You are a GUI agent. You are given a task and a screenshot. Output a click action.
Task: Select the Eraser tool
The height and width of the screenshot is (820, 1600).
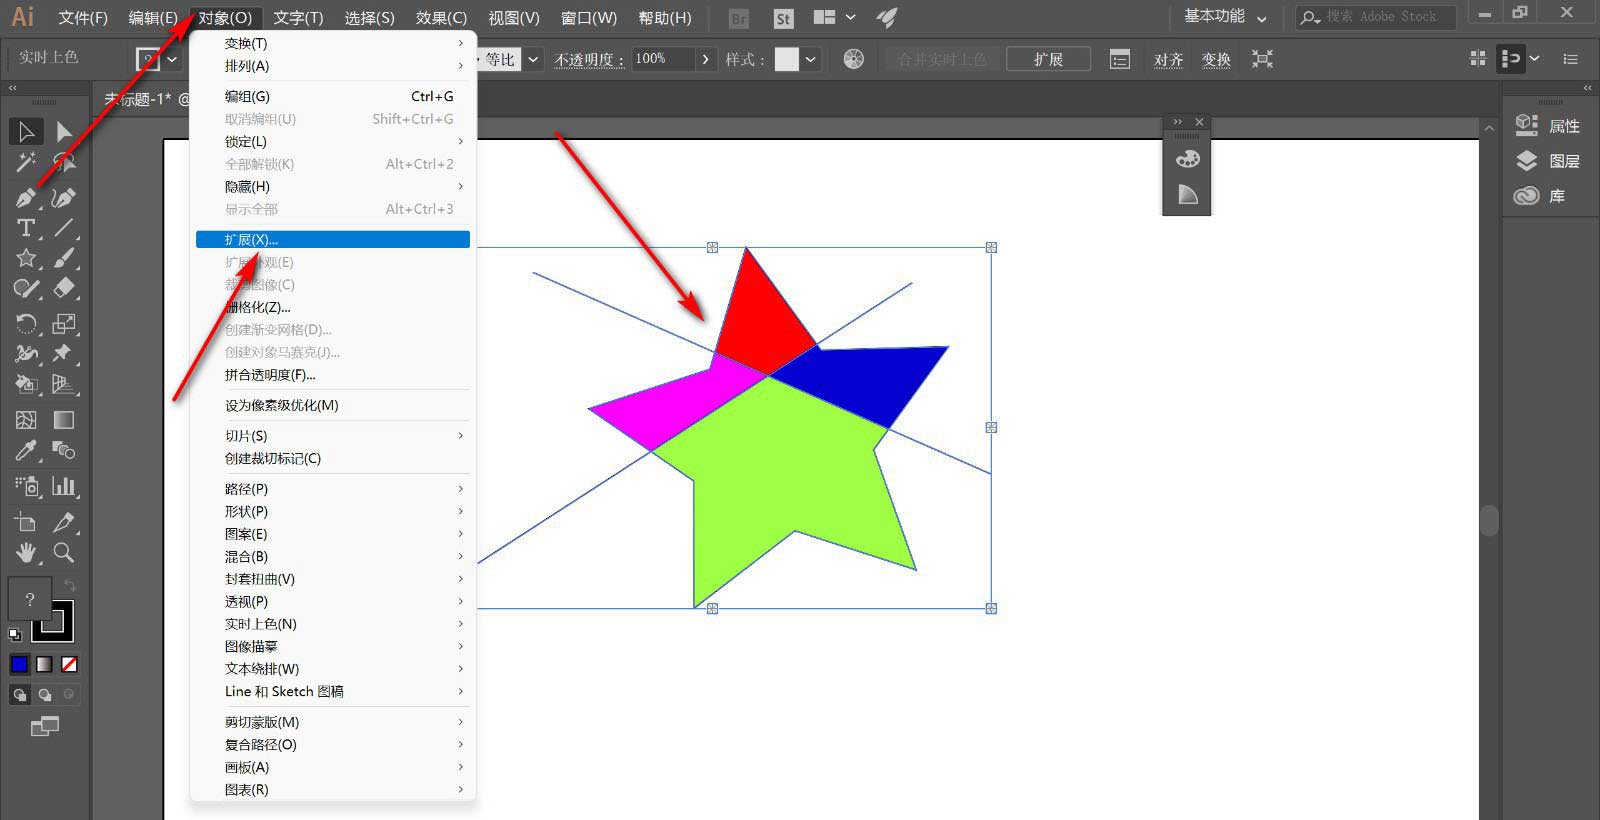pos(64,288)
